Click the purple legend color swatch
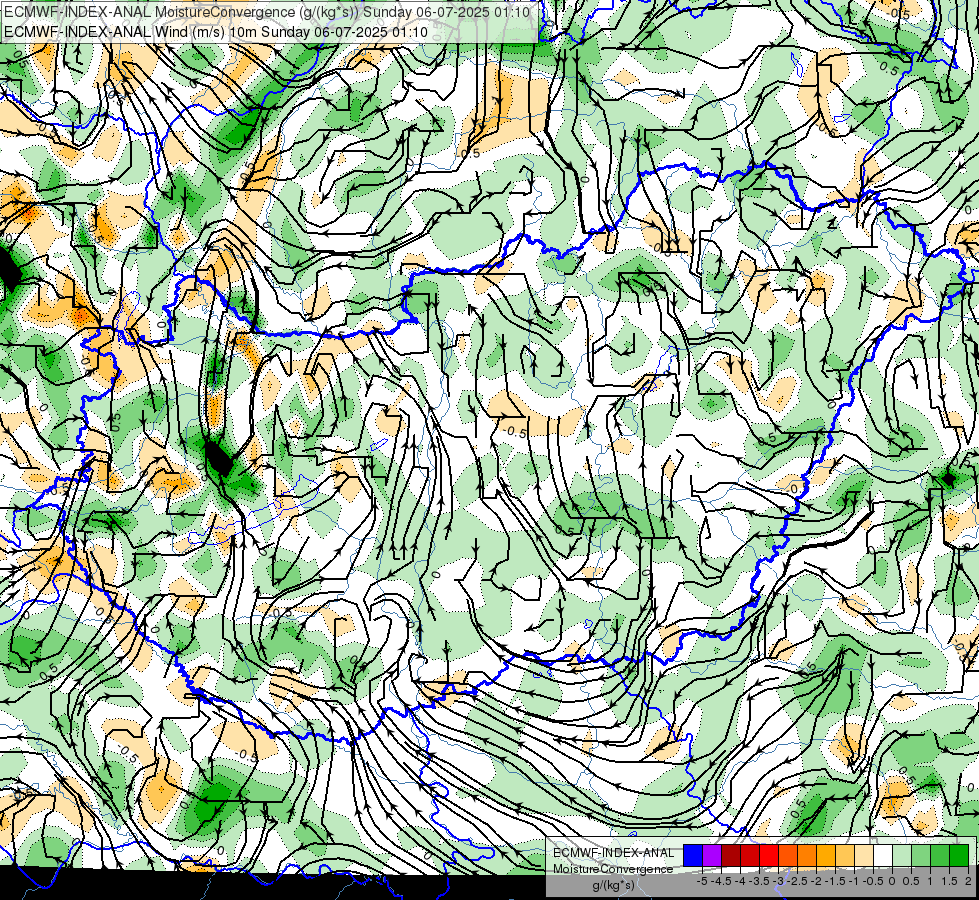This screenshot has width=979, height=900. point(712,855)
